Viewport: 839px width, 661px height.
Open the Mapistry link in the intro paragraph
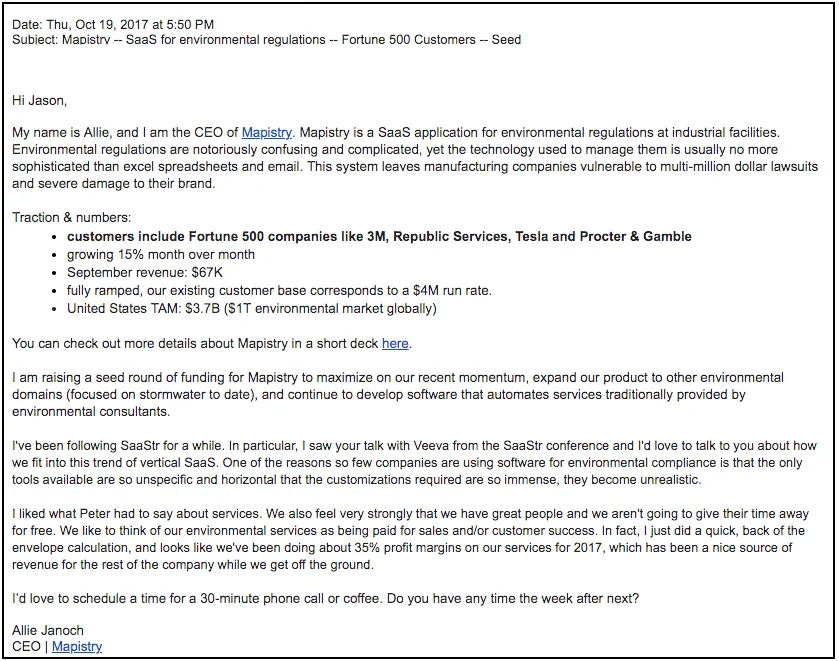pos(266,133)
